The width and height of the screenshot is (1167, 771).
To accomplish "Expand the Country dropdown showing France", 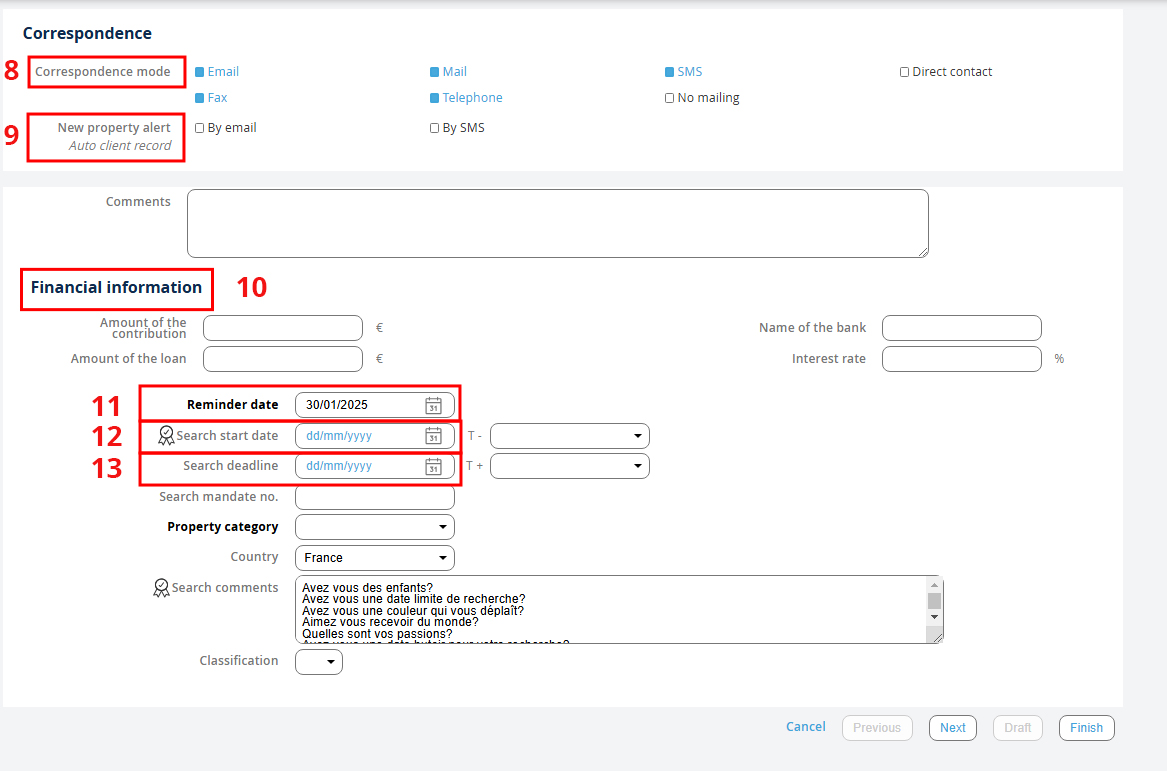I will point(375,558).
